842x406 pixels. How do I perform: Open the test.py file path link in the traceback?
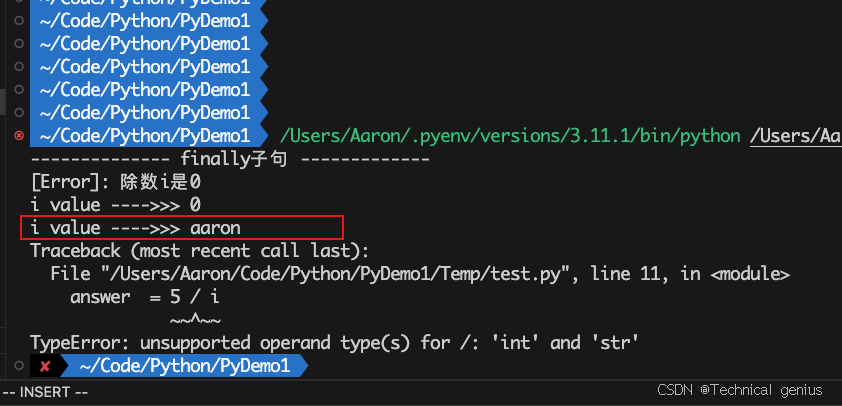click(336, 274)
